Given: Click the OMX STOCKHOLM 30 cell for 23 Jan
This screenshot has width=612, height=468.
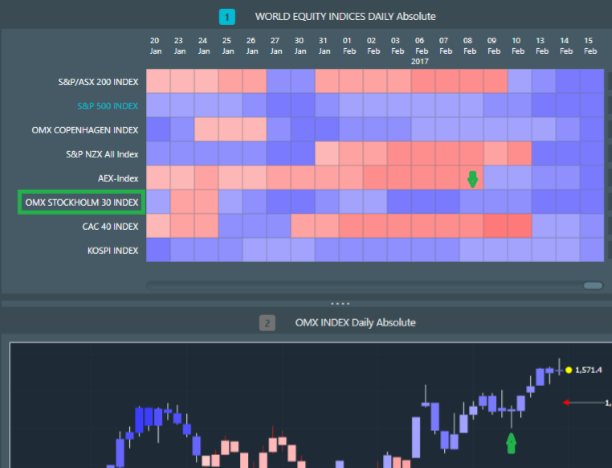Looking at the screenshot, I should coord(182,202).
